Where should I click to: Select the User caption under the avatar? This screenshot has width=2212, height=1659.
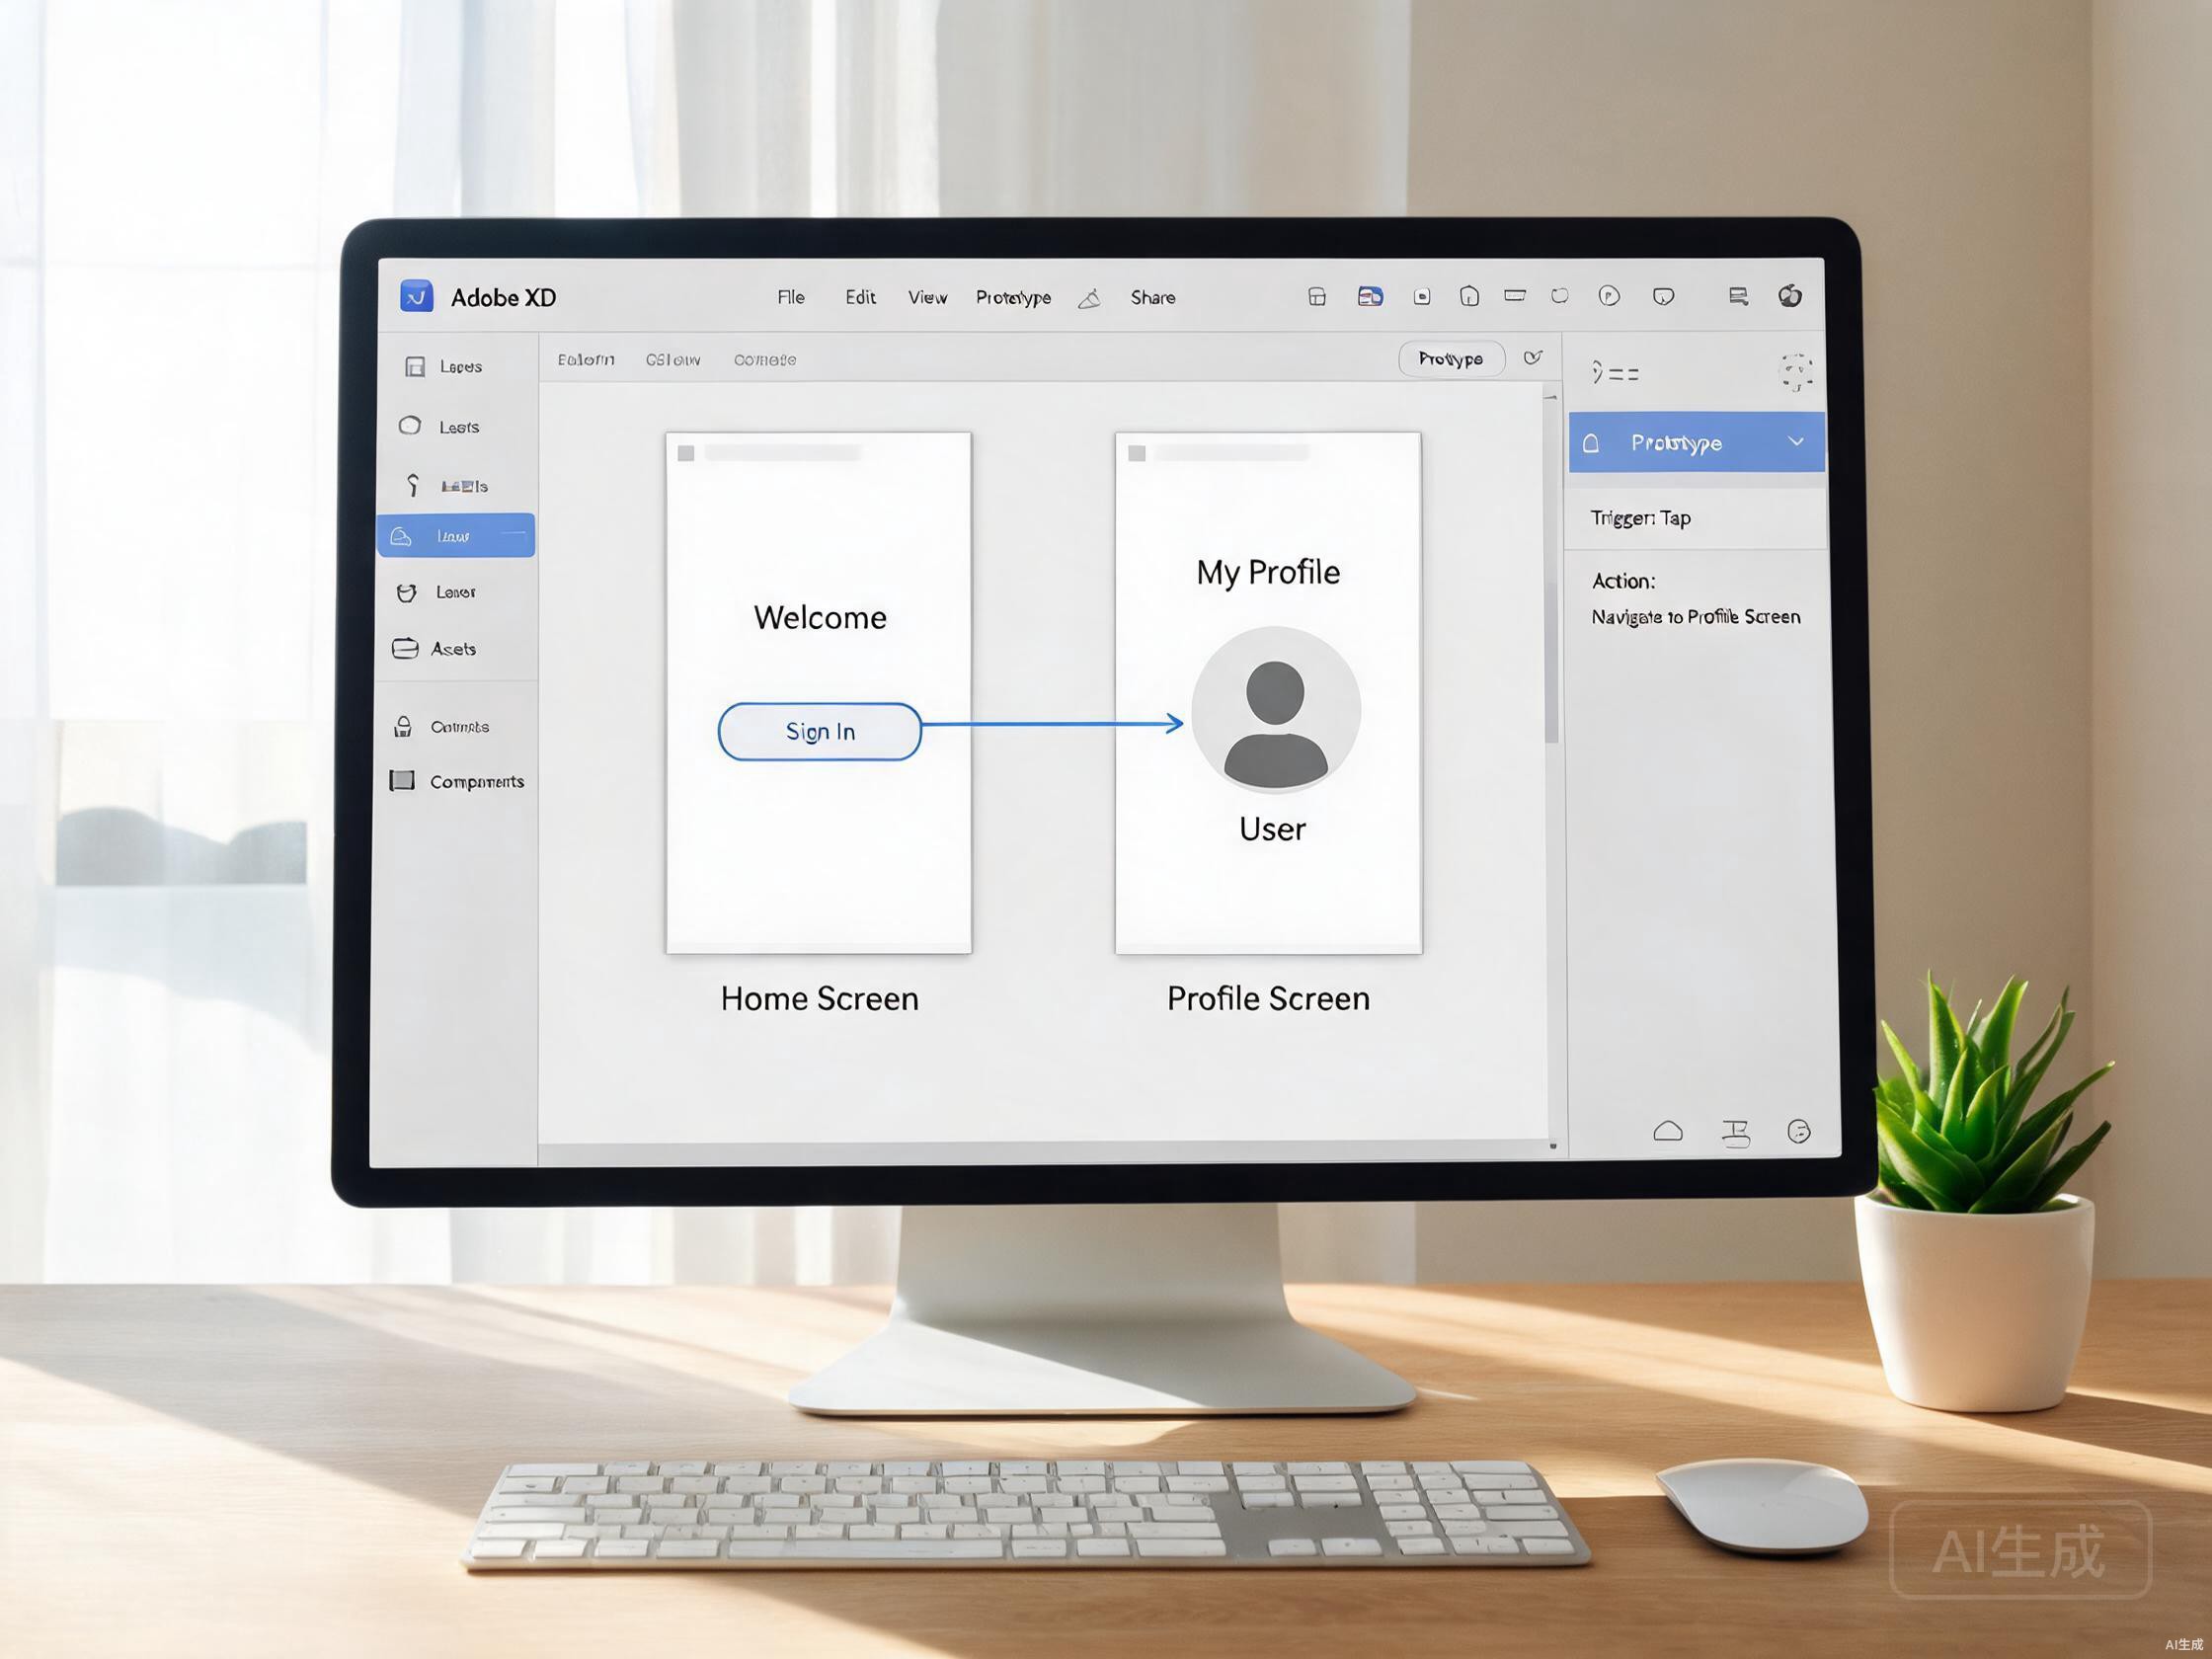[1272, 828]
